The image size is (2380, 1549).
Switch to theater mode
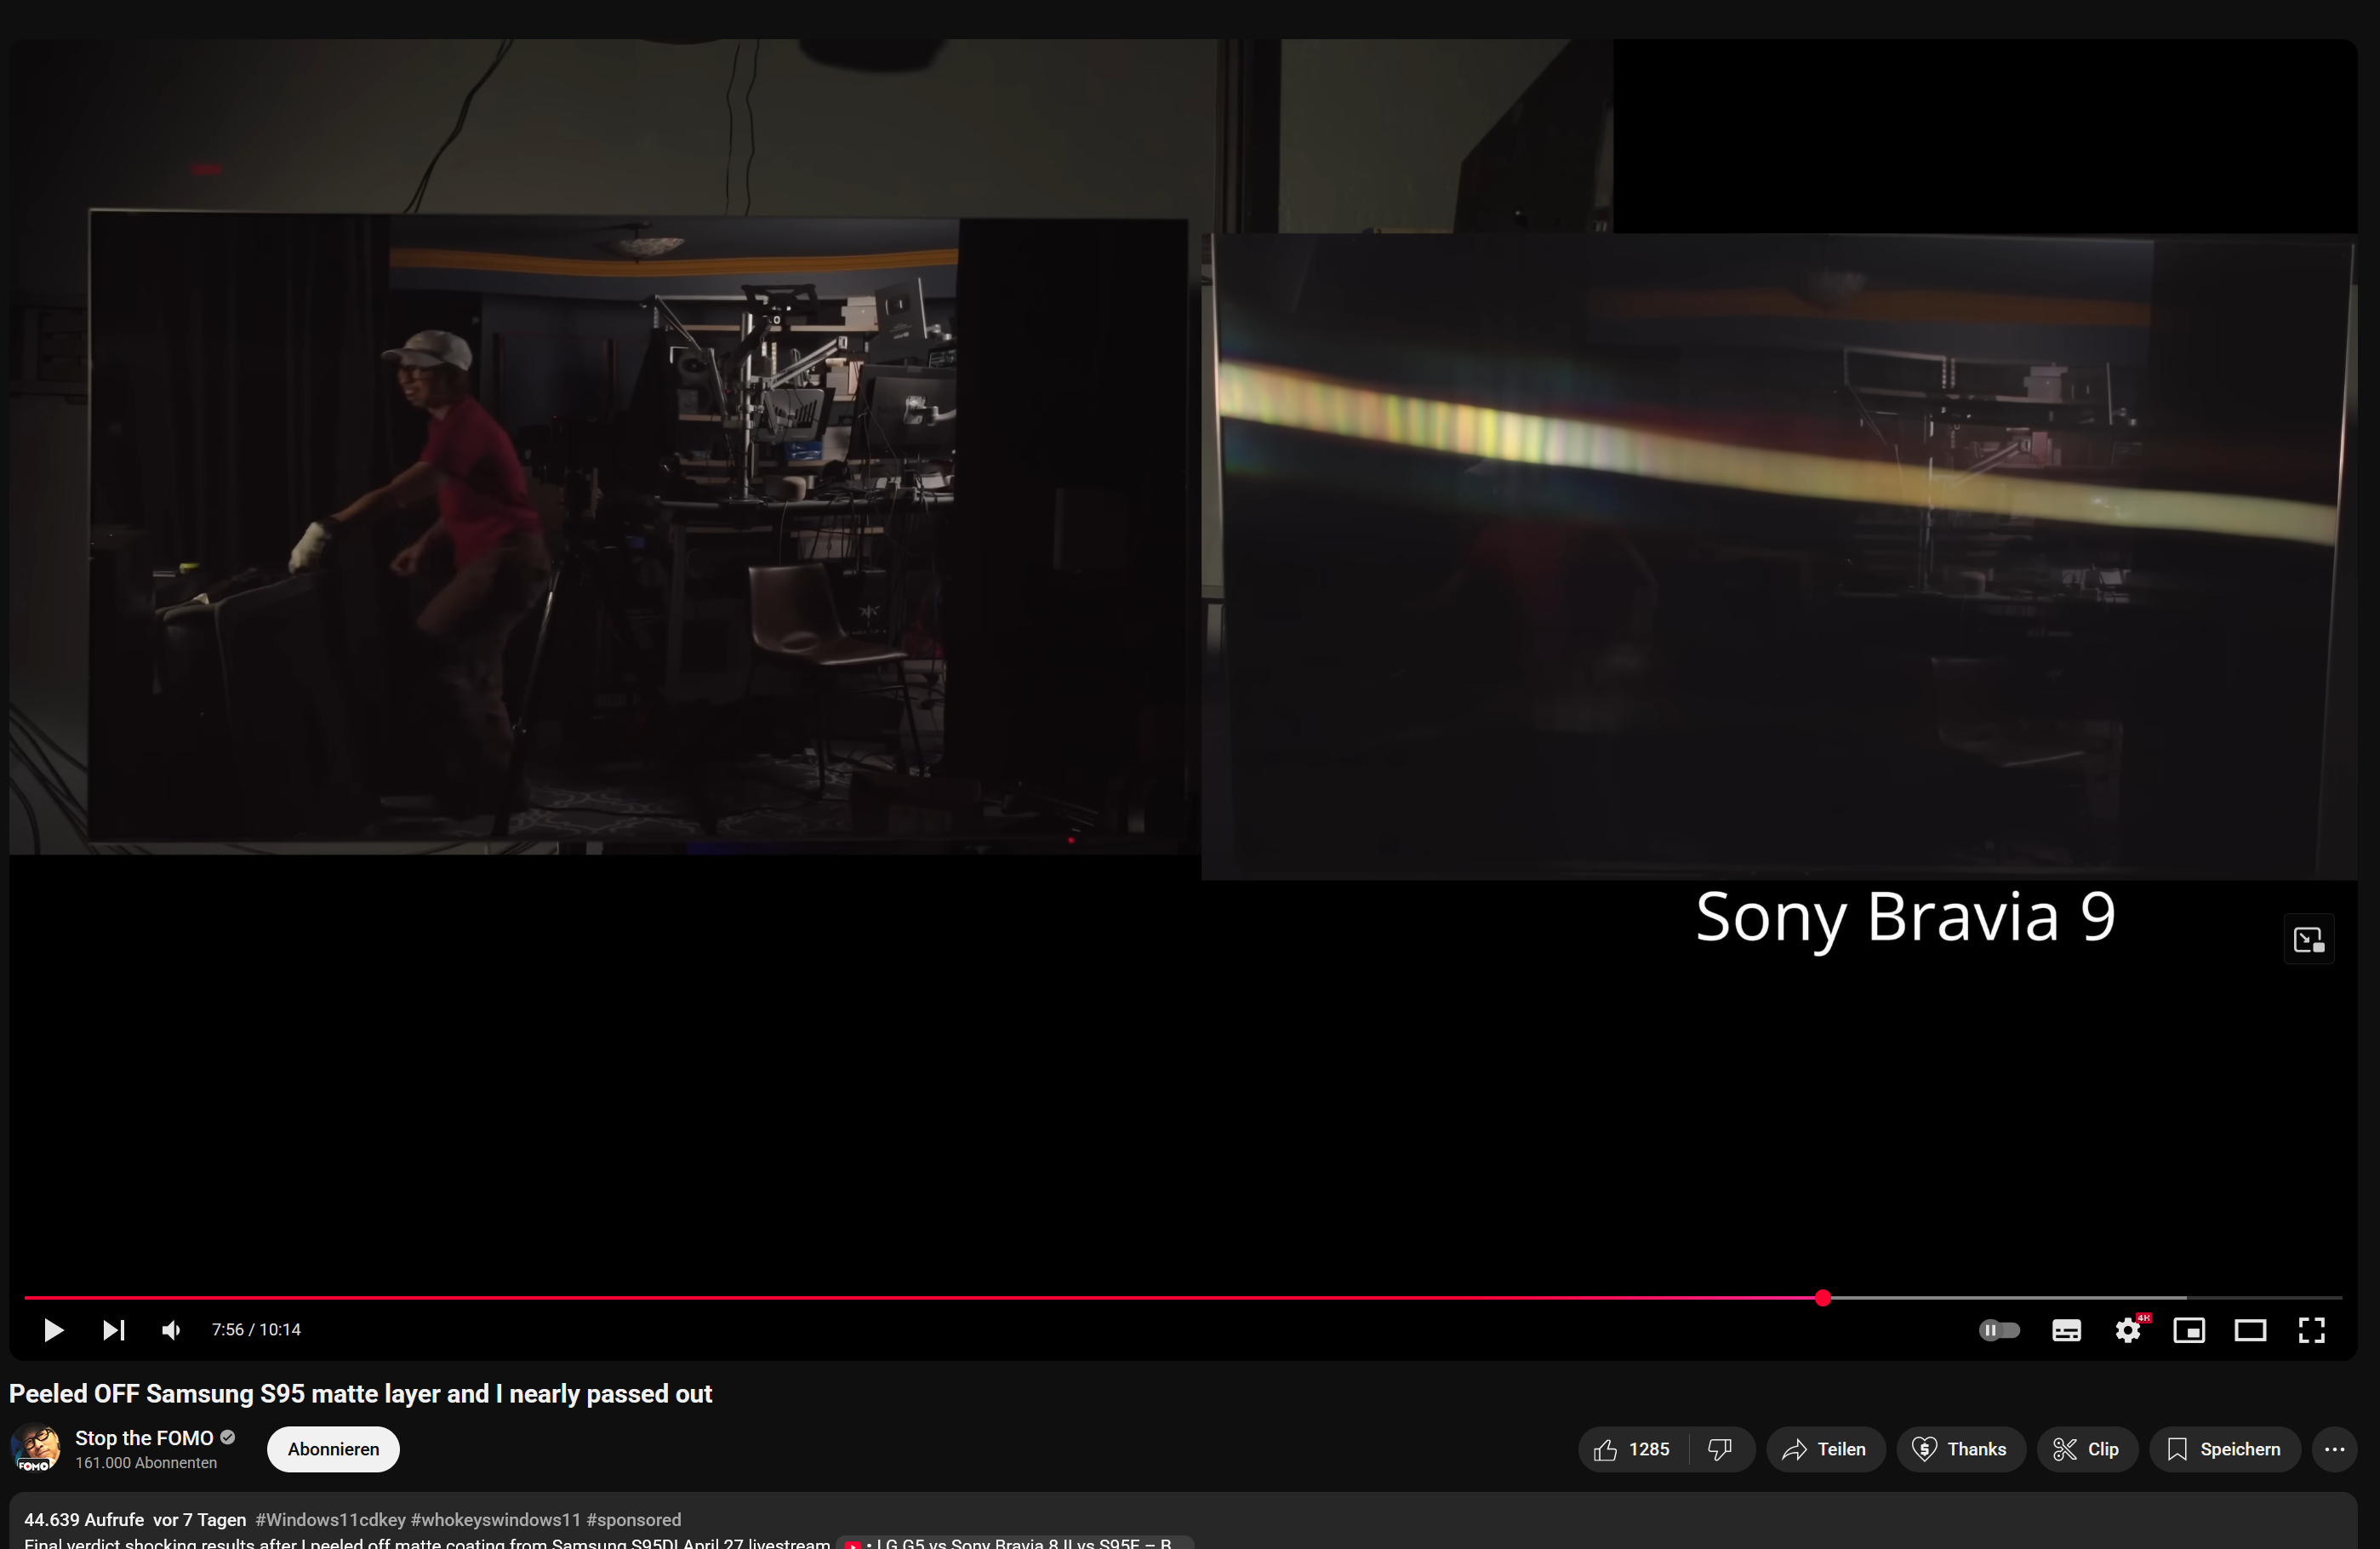2250,1330
